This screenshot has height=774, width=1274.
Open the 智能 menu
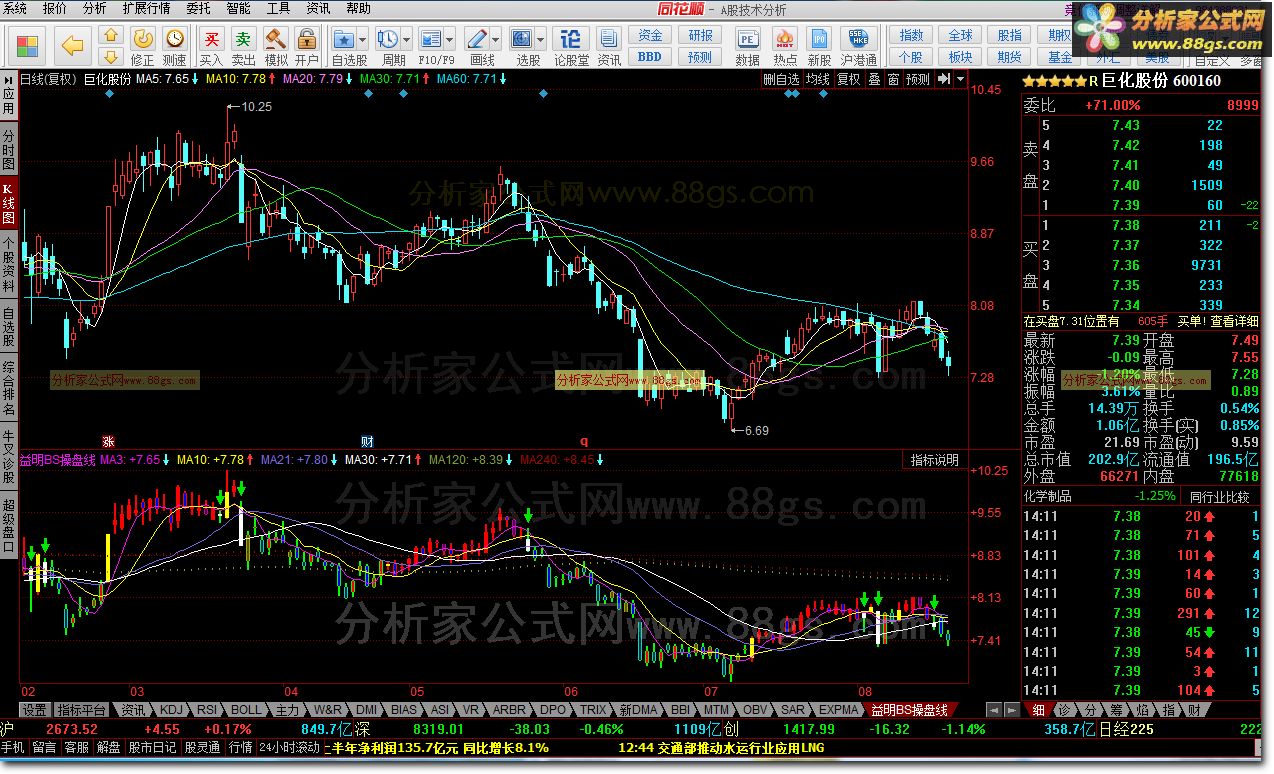[238, 8]
